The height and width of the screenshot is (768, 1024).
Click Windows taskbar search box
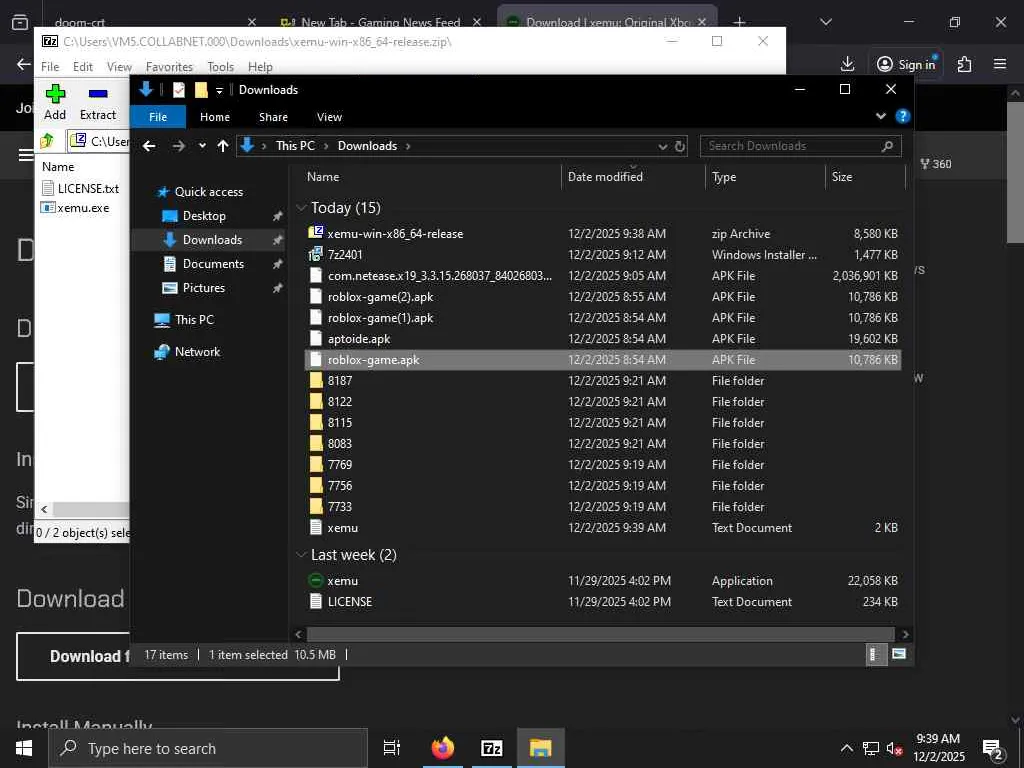pyautogui.click(x=208, y=748)
